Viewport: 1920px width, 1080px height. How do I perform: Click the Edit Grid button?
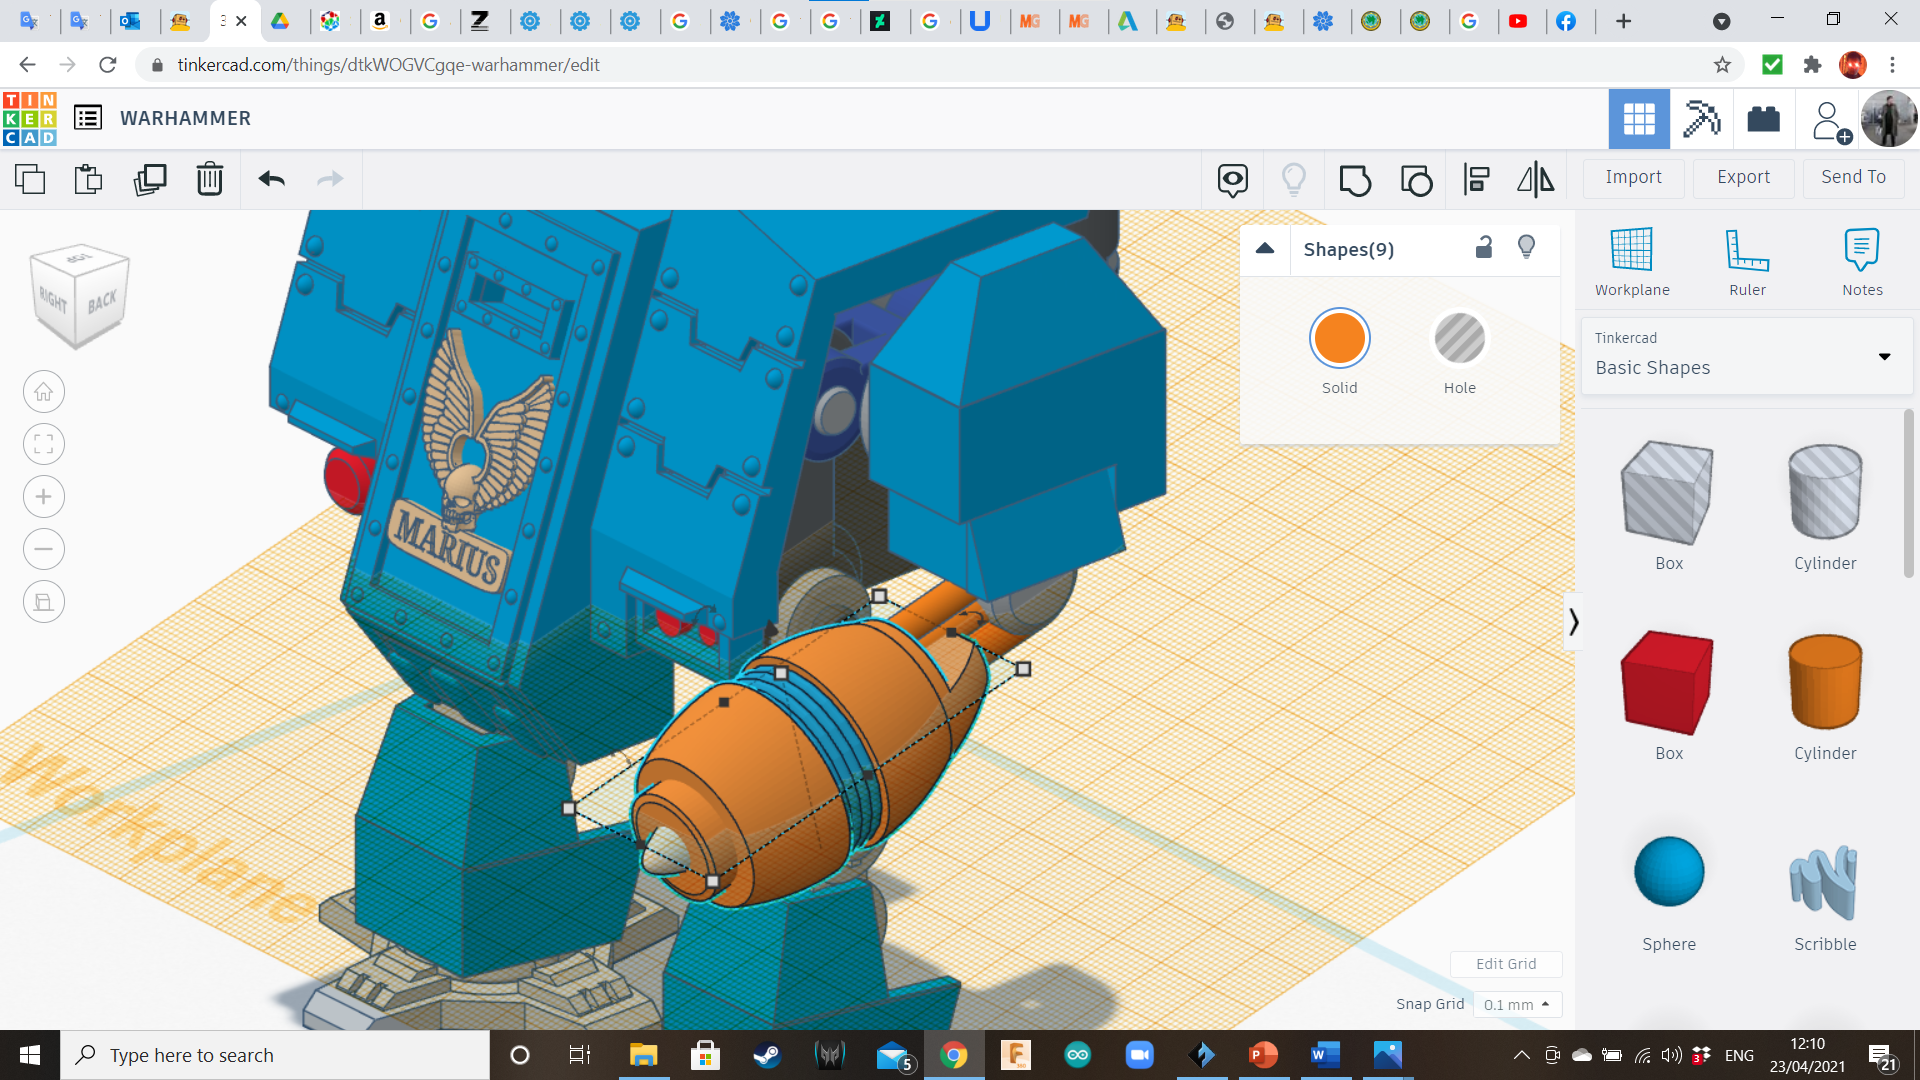[1505, 964]
